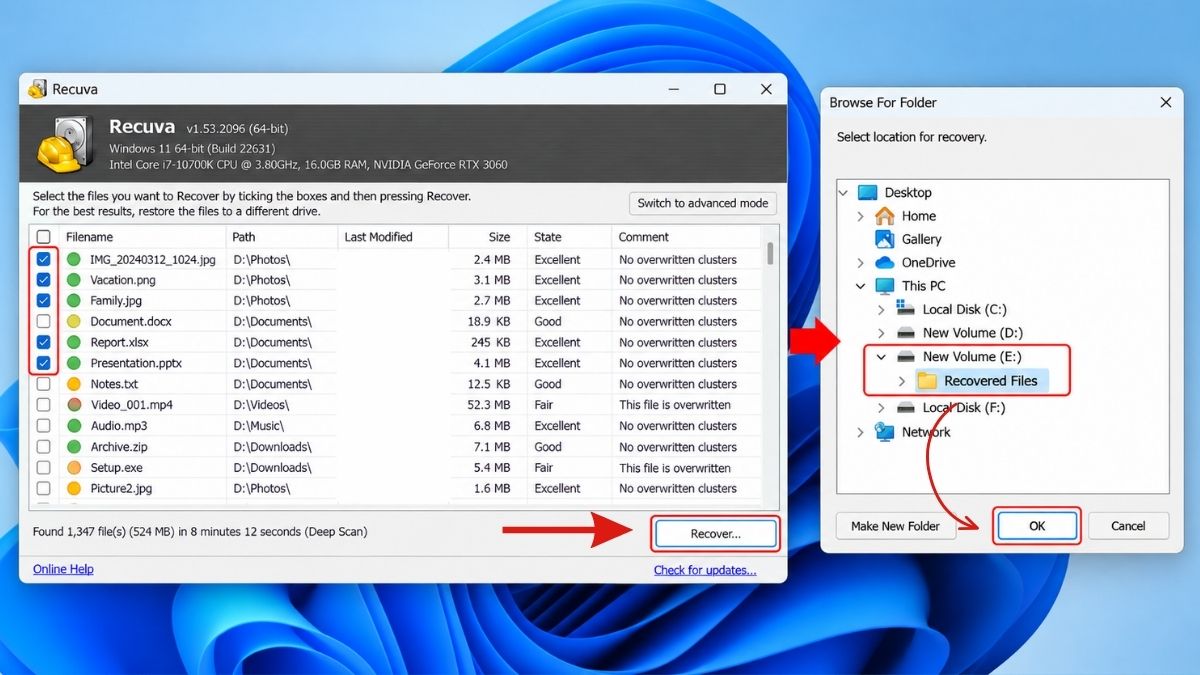1200x675 pixels.
Task: Click the Network icon in folder tree
Action: (885, 432)
